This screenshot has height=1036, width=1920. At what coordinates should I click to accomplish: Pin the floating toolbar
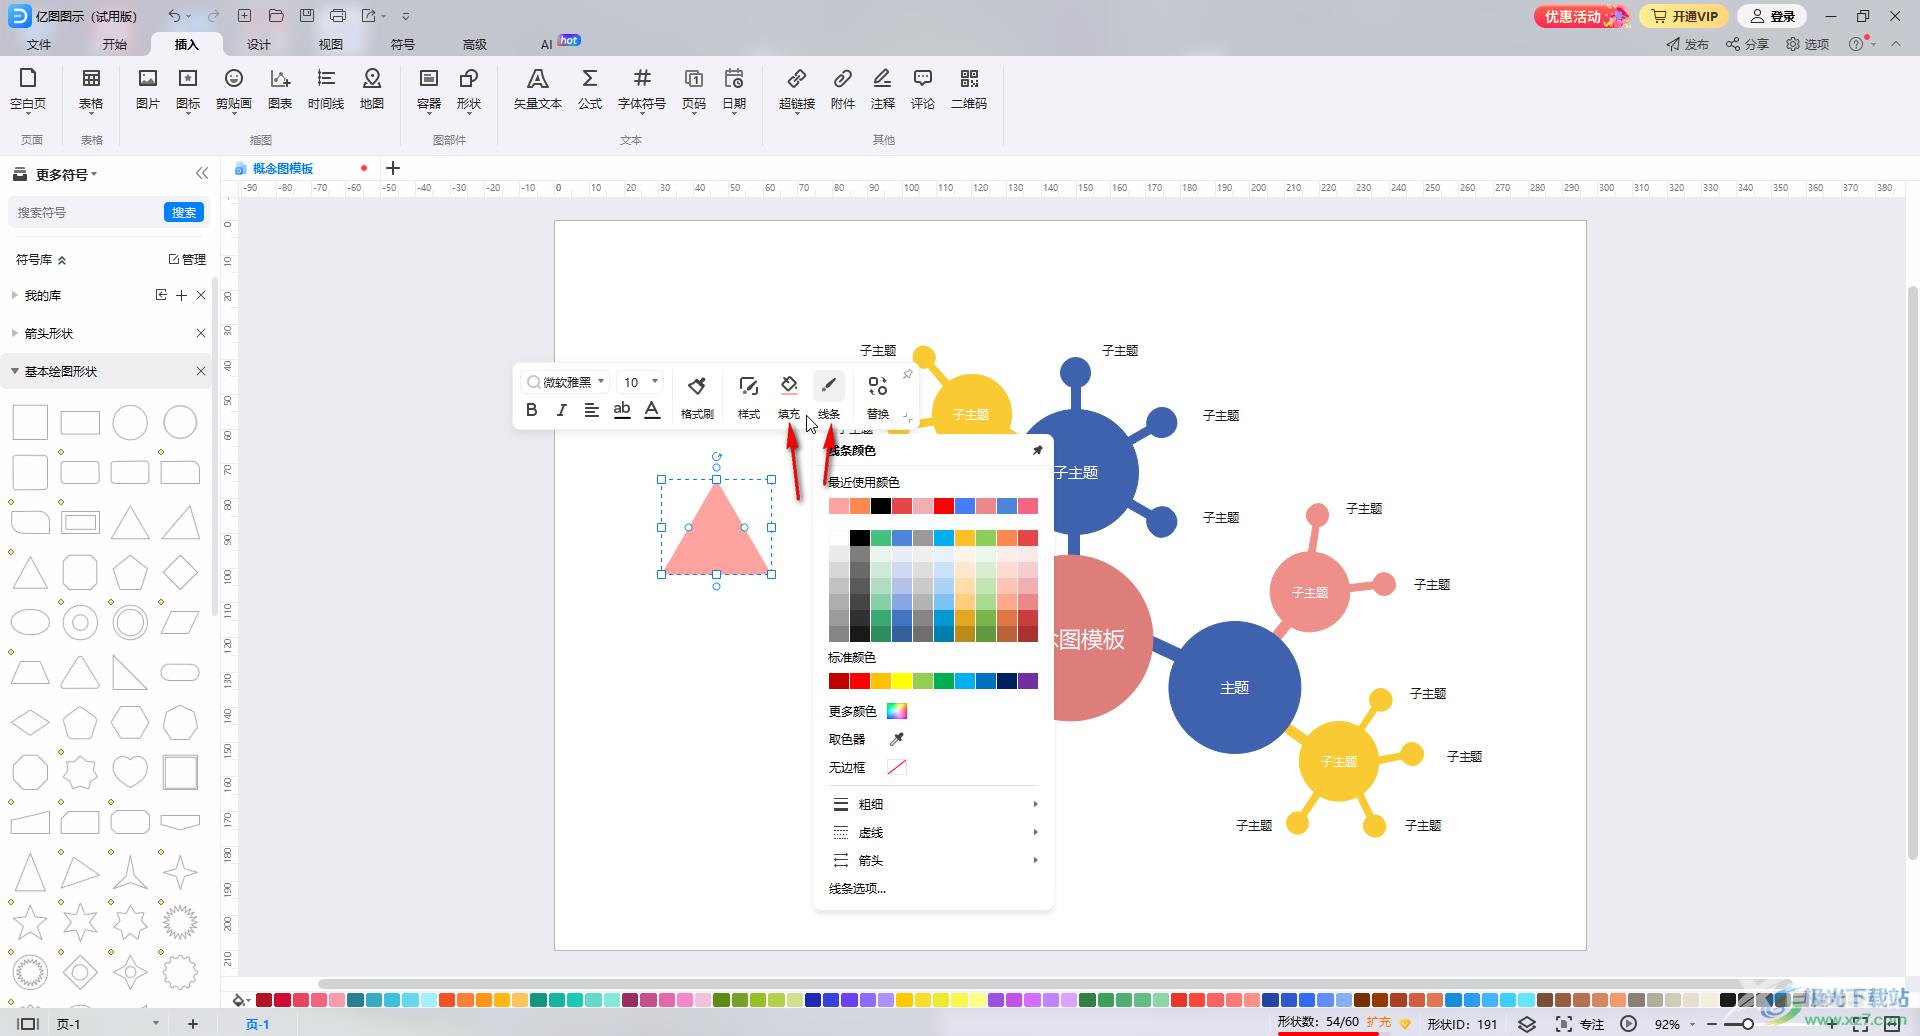(907, 375)
